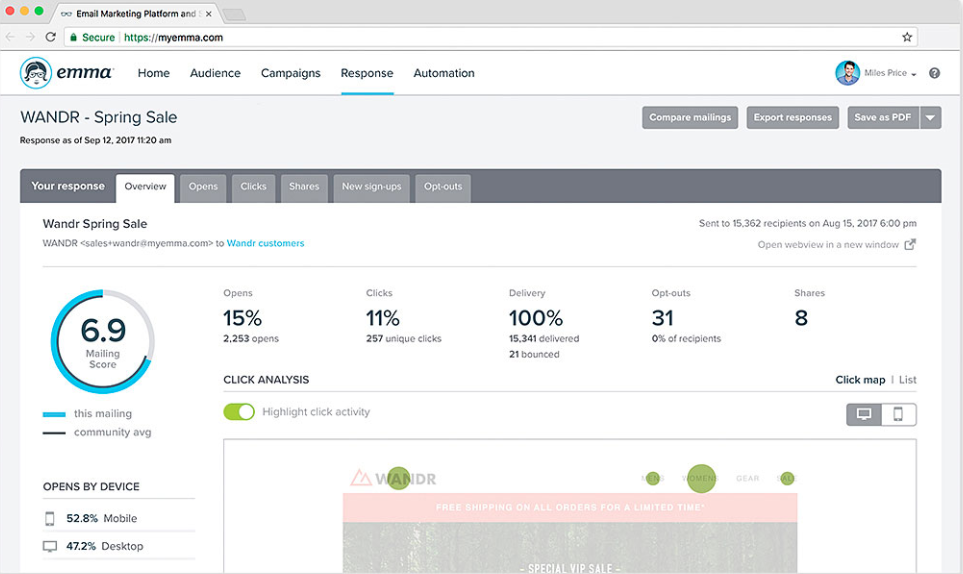
Task: Click the 11% clicks value
Action: pyautogui.click(x=383, y=318)
